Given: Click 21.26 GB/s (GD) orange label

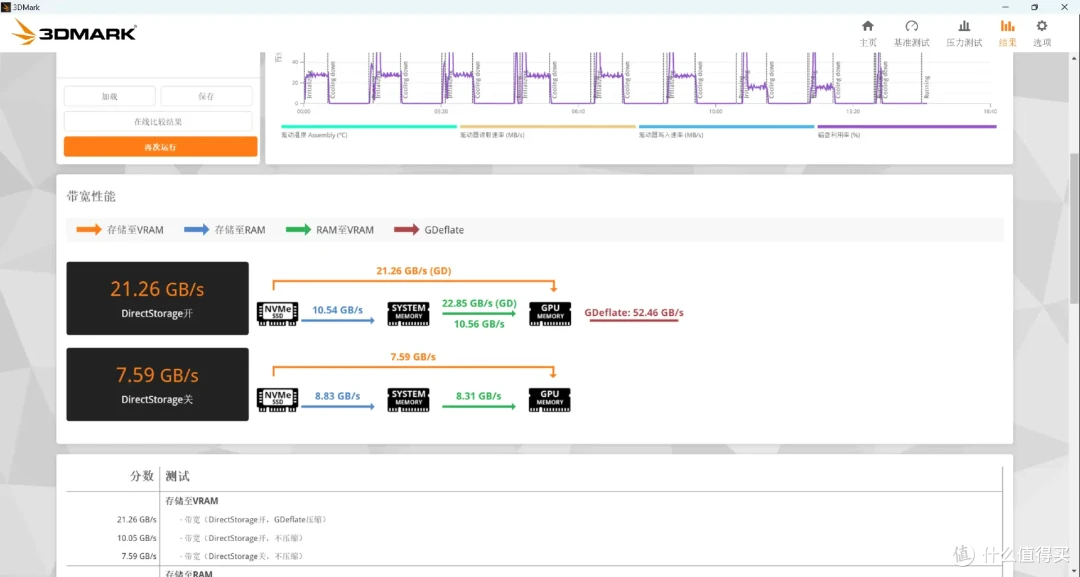Looking at the screenshot, I should (413, 271).
